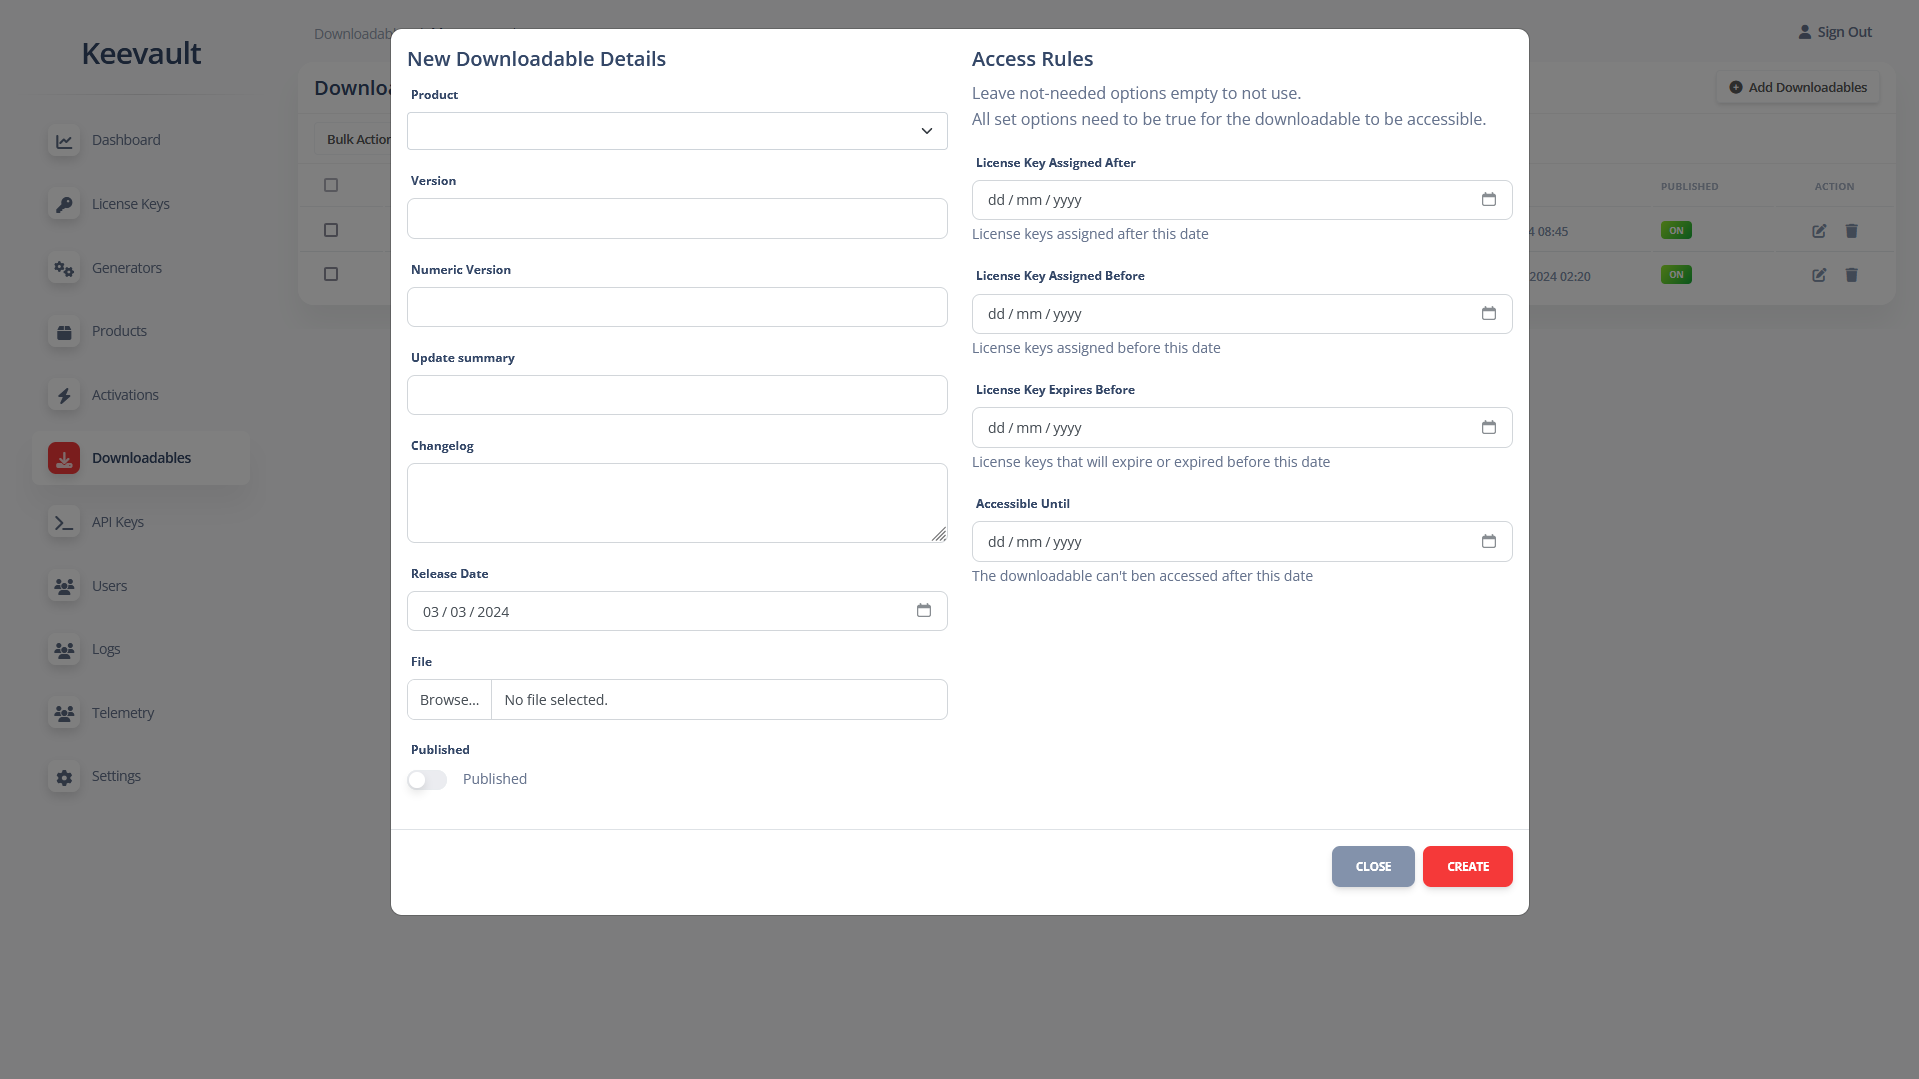Click the Downloadables sidebar icon
This screenshot has height=1079, width=1919.
pyautogui.click(x=64, y=459)
